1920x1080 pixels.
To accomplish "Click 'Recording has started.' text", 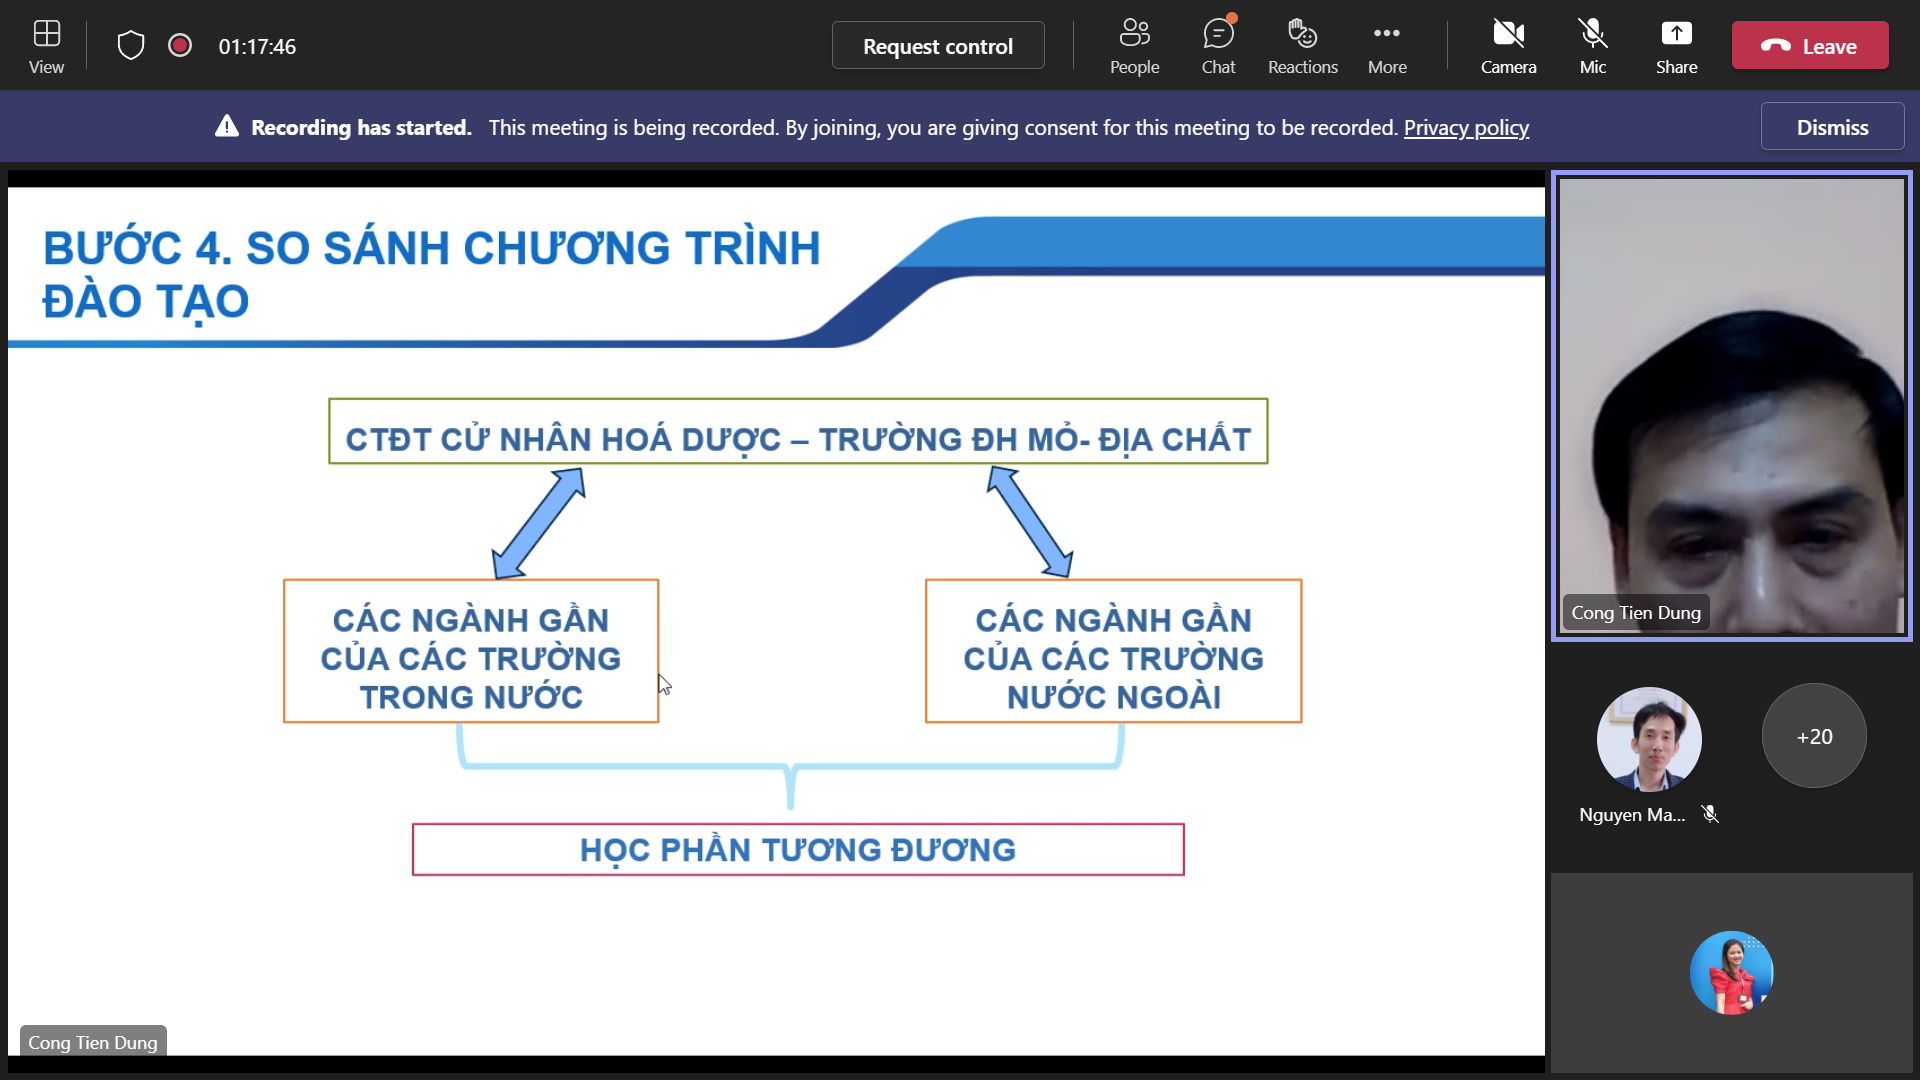I will tap(361, 128).
